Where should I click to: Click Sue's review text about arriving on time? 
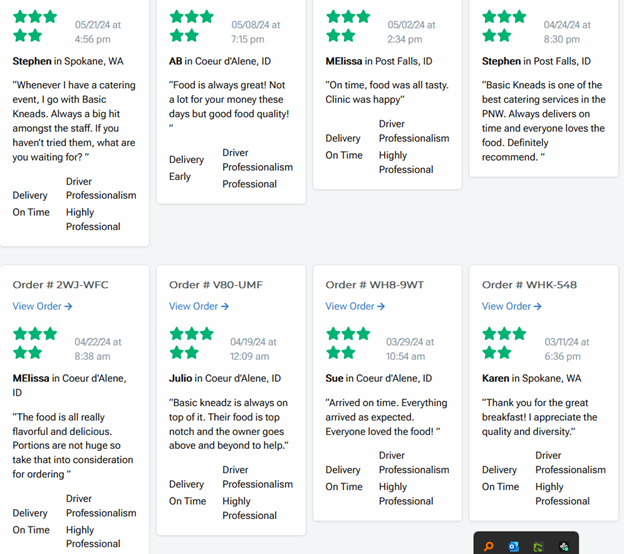click(x=385, y=417)
